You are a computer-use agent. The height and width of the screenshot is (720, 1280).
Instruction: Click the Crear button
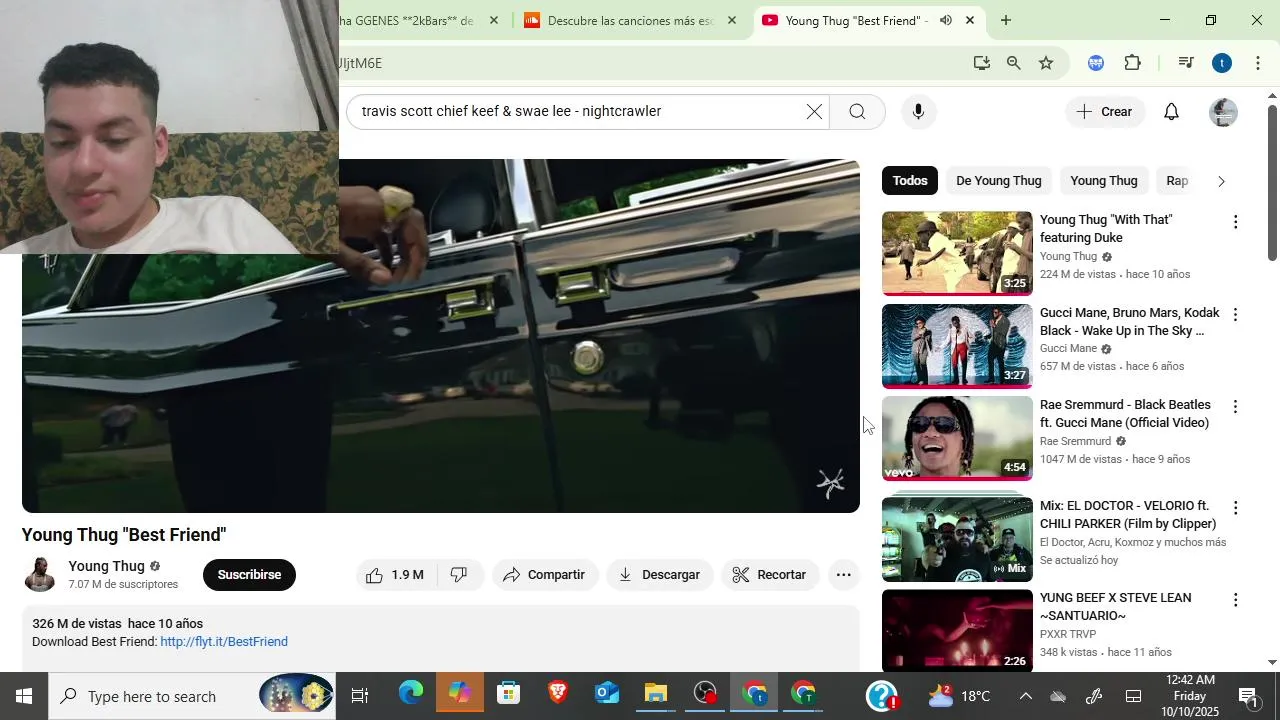tap(1105, 112)
